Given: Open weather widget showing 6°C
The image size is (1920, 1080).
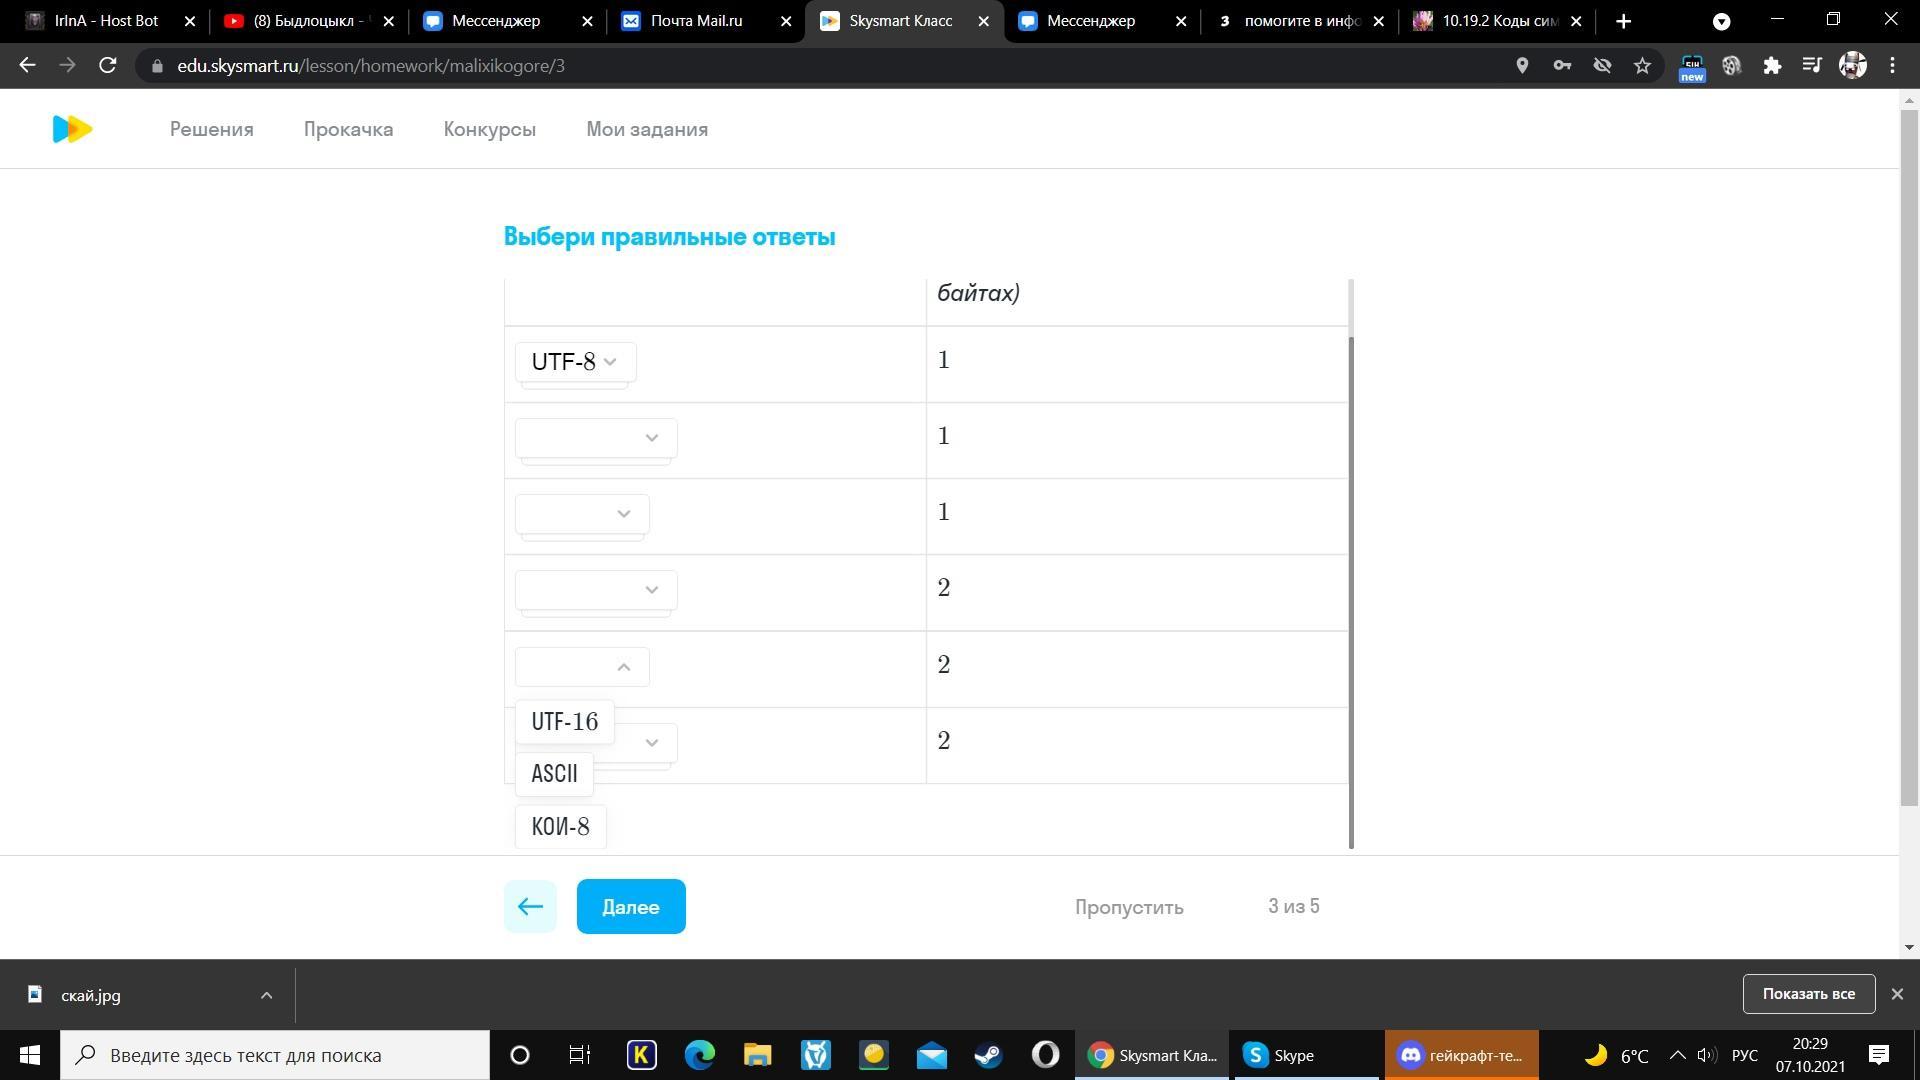Looking at the screenshot, I should click(x=1617, y=1055).
